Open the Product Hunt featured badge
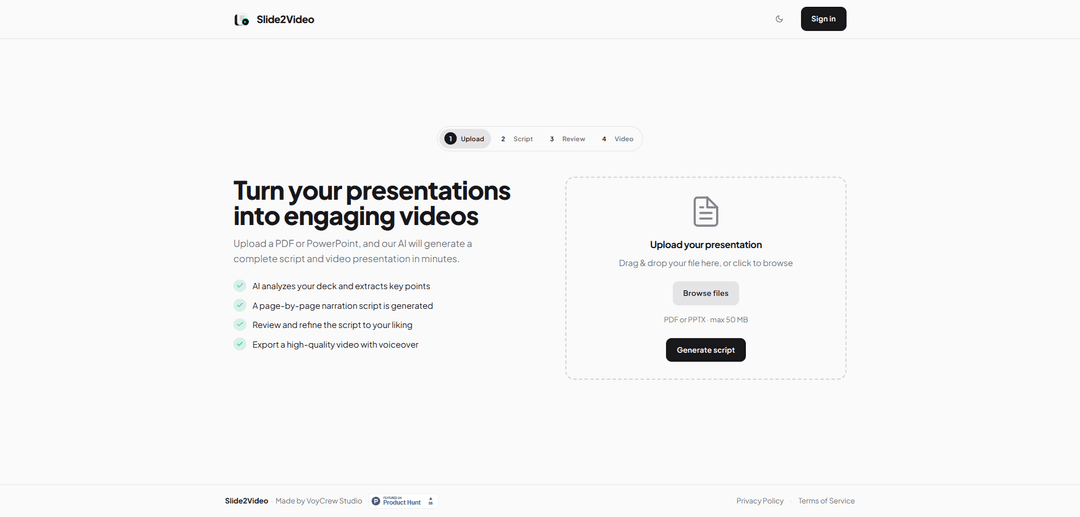The image size is (1080, 517). [404, 501]
